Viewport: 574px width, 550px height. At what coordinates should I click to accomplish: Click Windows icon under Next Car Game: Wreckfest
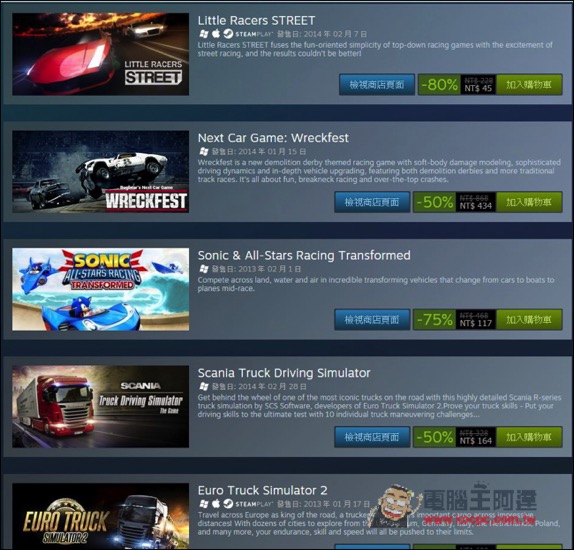204,152
